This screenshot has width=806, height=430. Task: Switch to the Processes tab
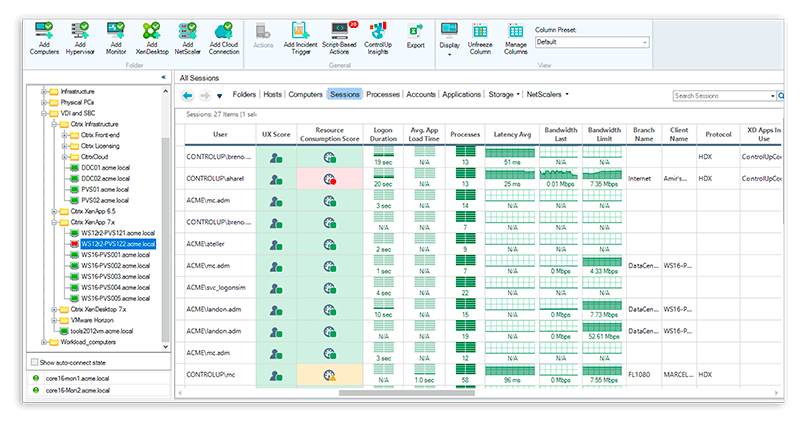click(x=383, y=95)
